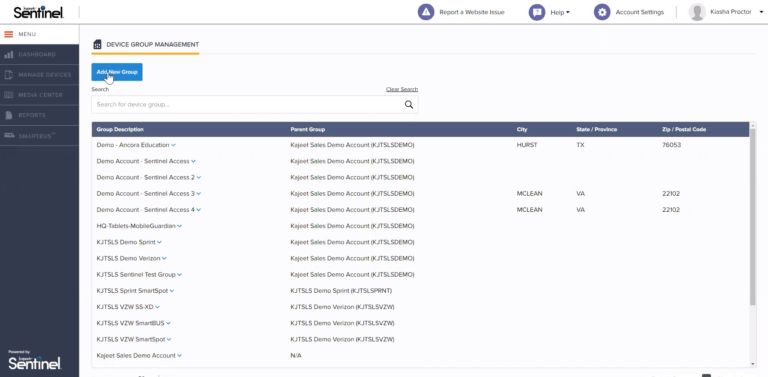Click the Help chat bubble icon
The height and width of the screenshot is (377, 768).
[x=537, y=12]
